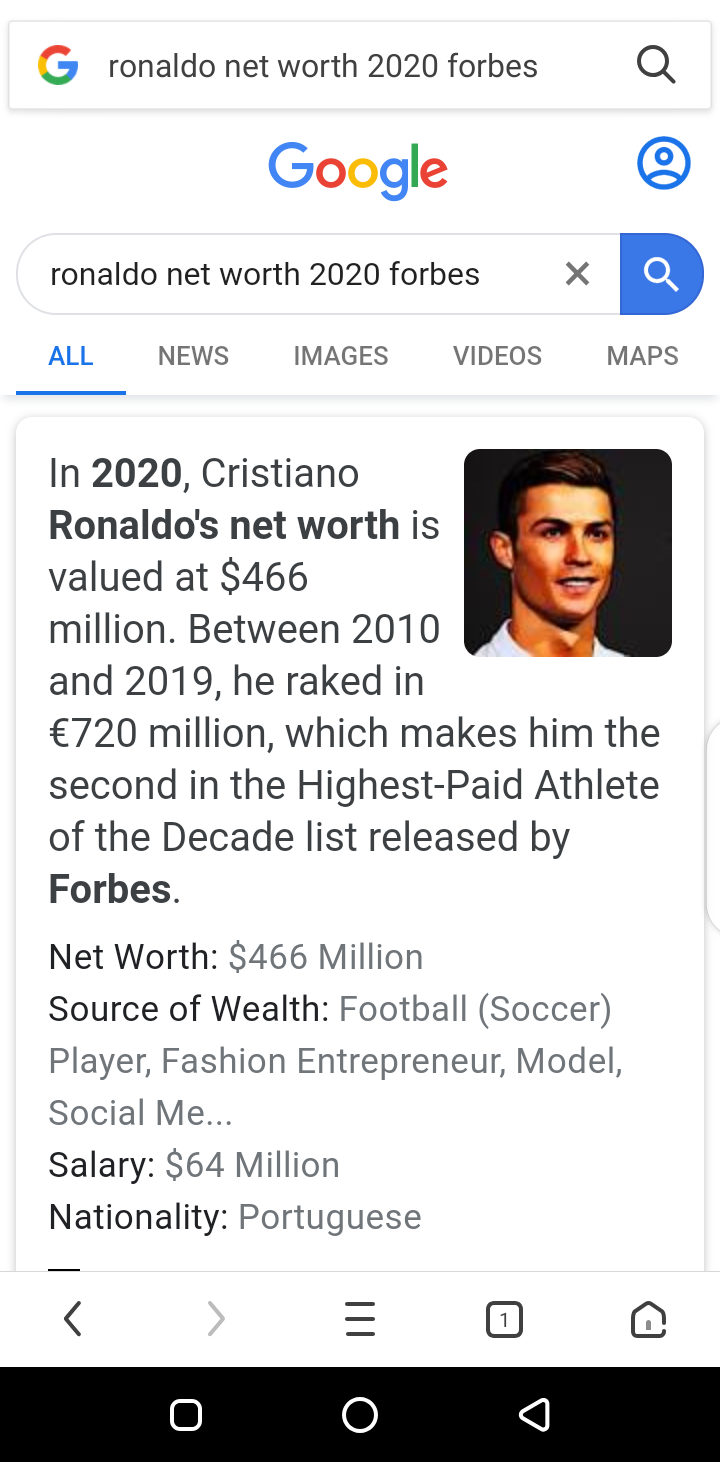The image size is (720, 1462).
Task: Clear the search query with the X
Action: click(x=577, y=274)
